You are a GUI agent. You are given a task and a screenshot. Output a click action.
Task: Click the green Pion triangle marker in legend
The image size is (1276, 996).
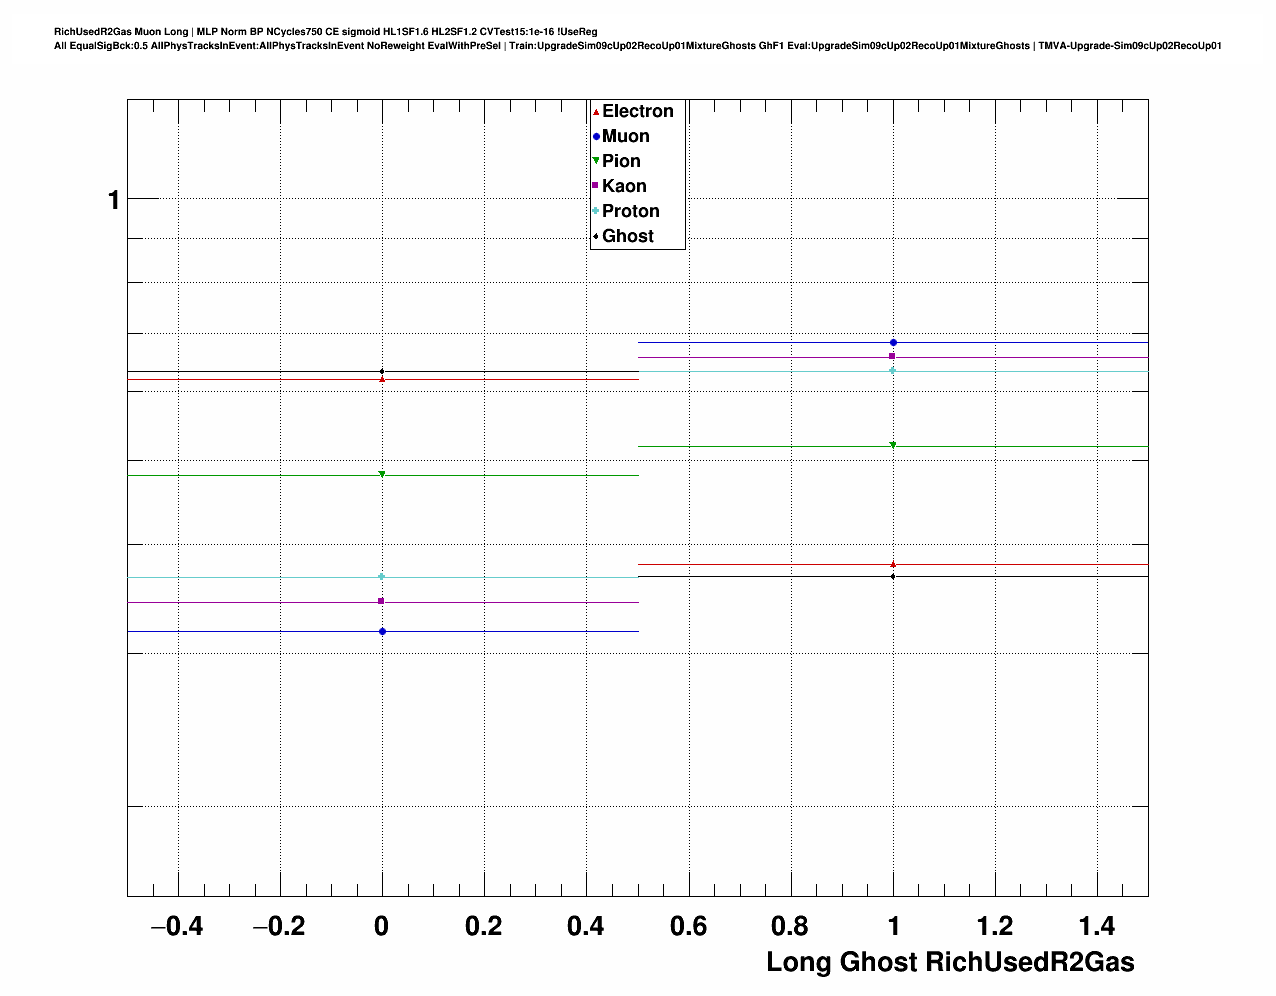[596, 161]
